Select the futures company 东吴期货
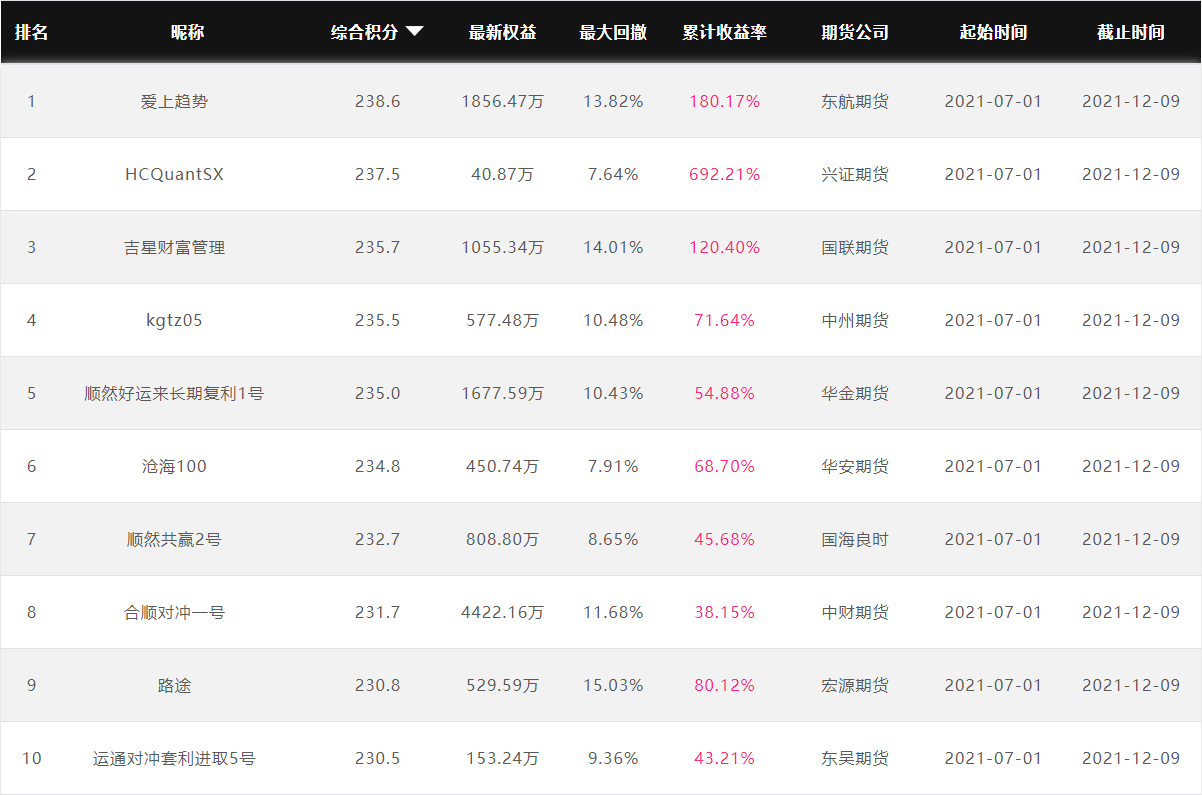This screenshot has width=1202, height=795. [x=855, y=758]
